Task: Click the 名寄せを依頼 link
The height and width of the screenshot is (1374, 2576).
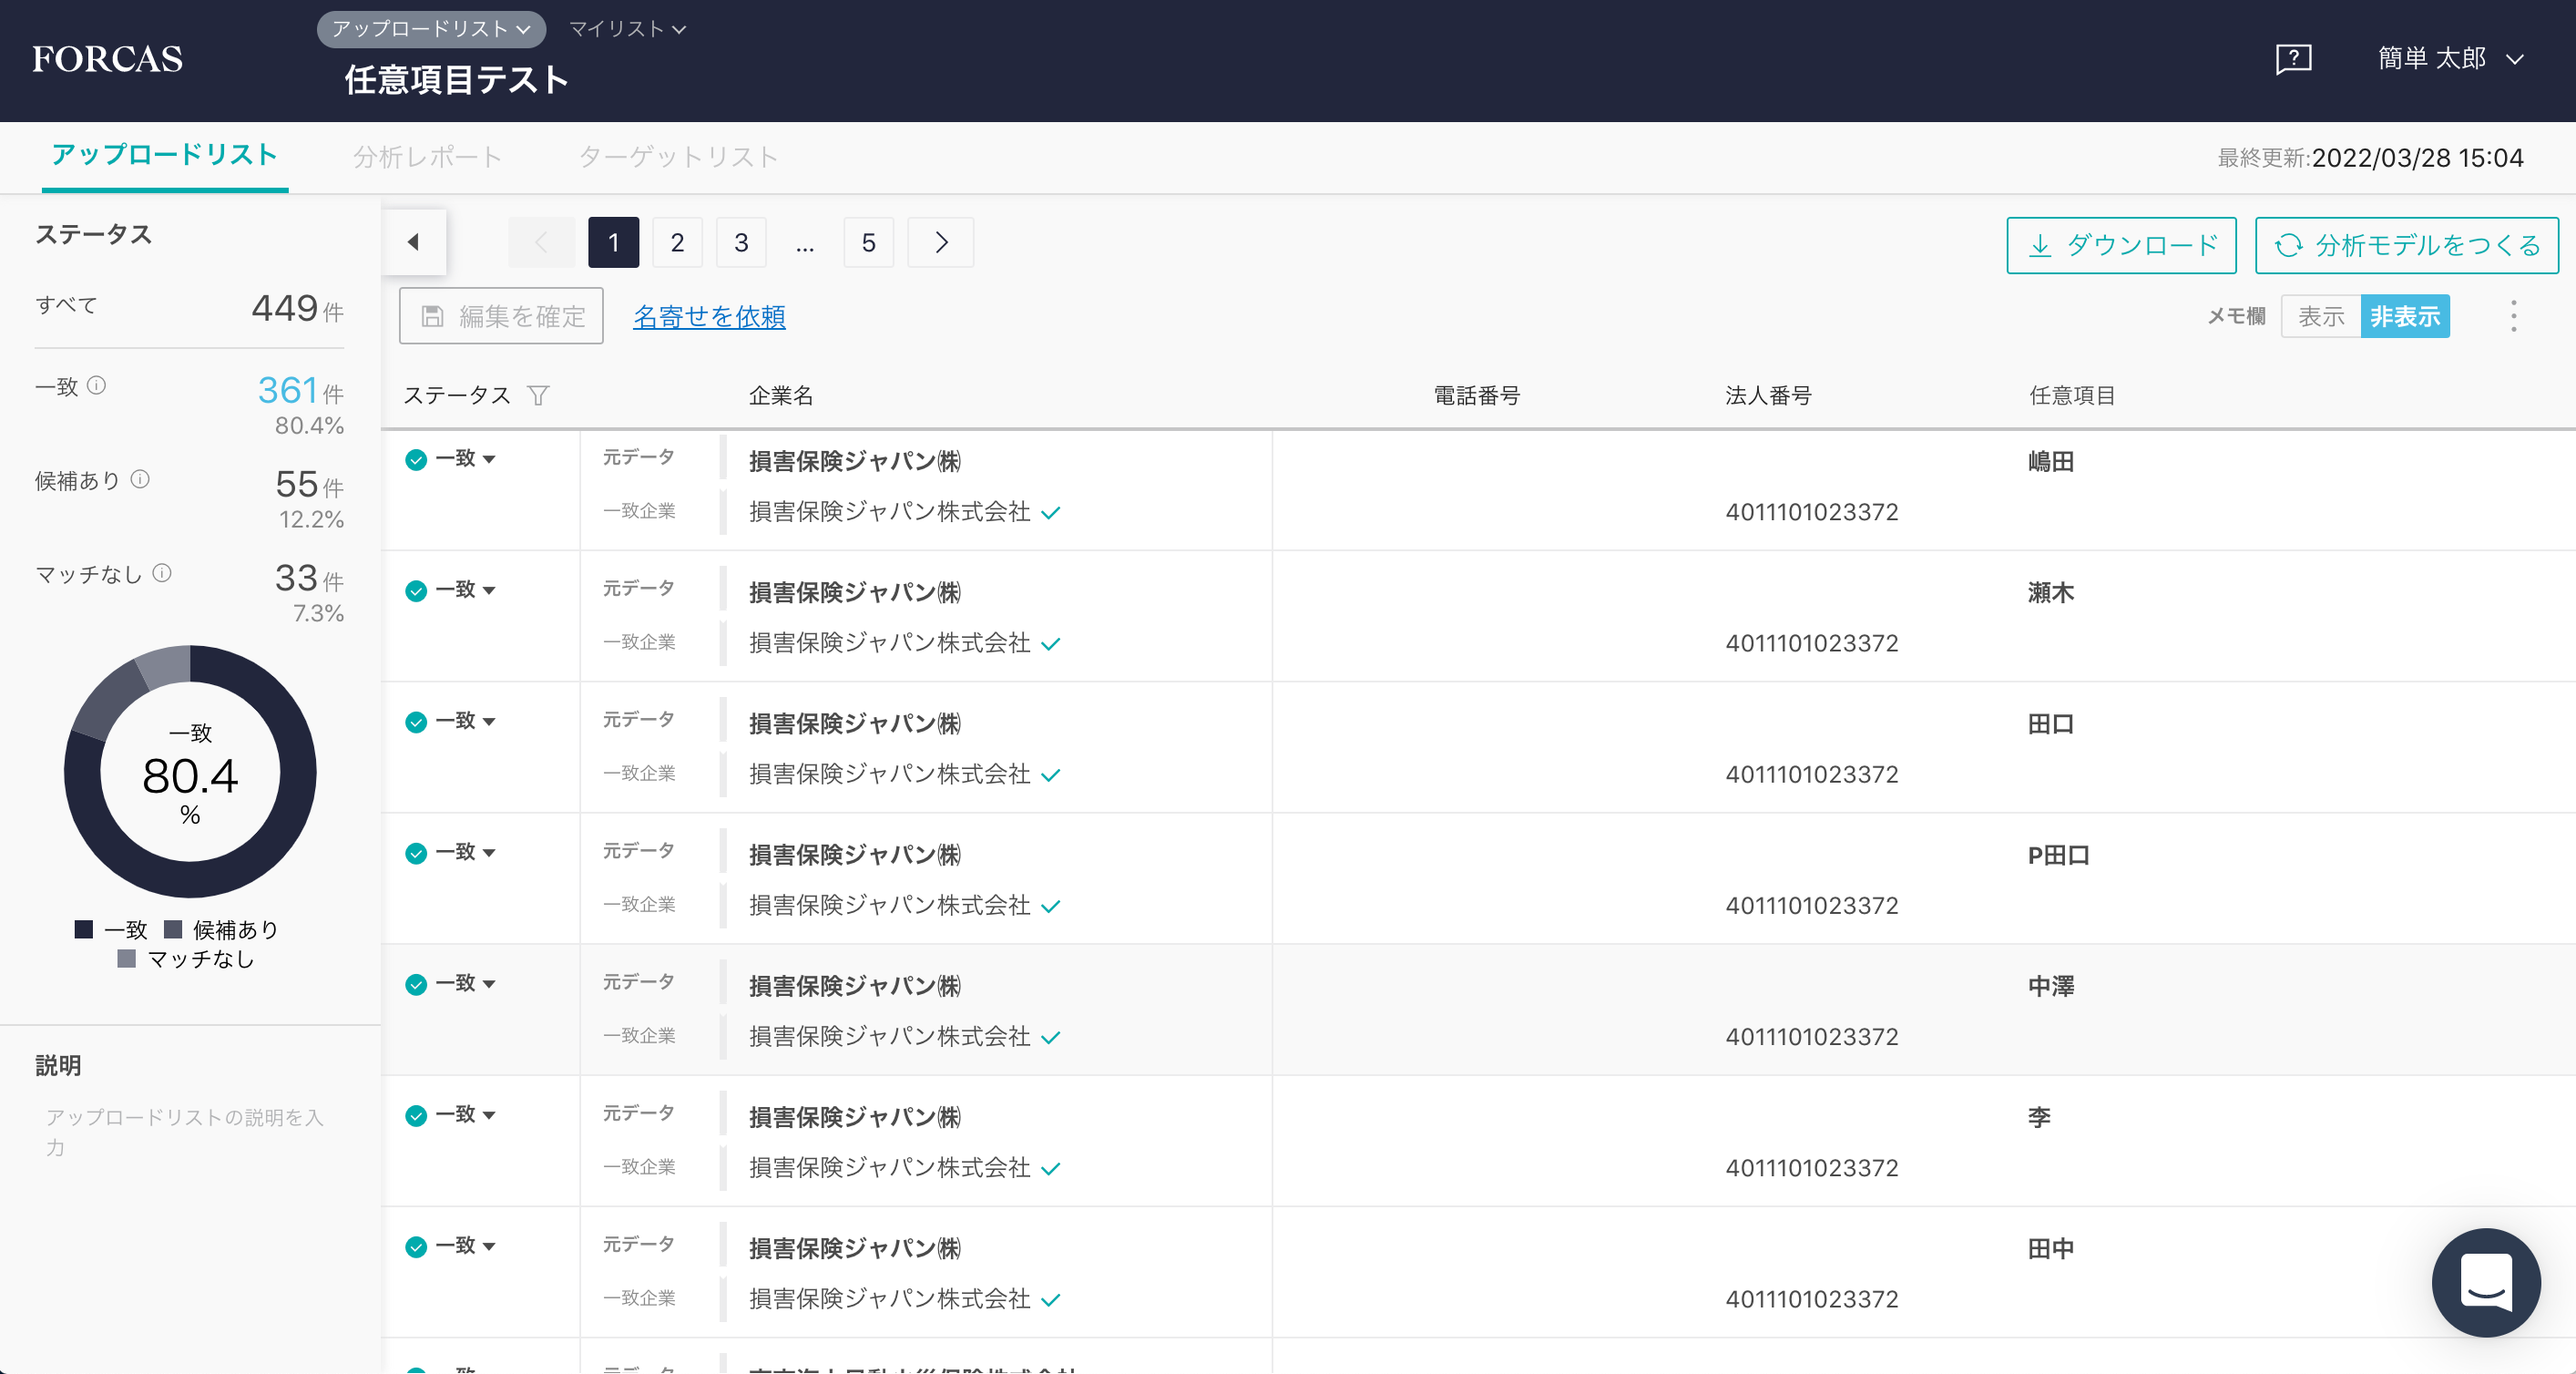Action: click(709, 317)
